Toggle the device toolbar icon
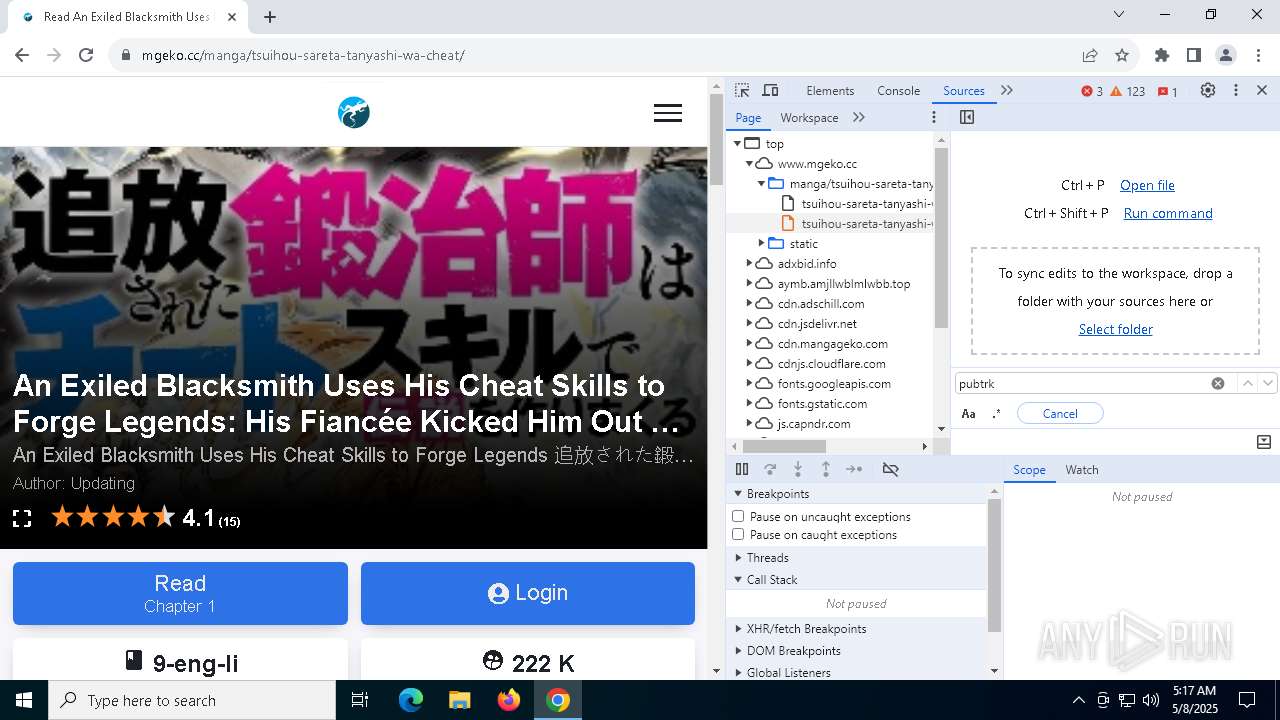The width and height of the screenshot is (1280, 720). tap(770, 90)
